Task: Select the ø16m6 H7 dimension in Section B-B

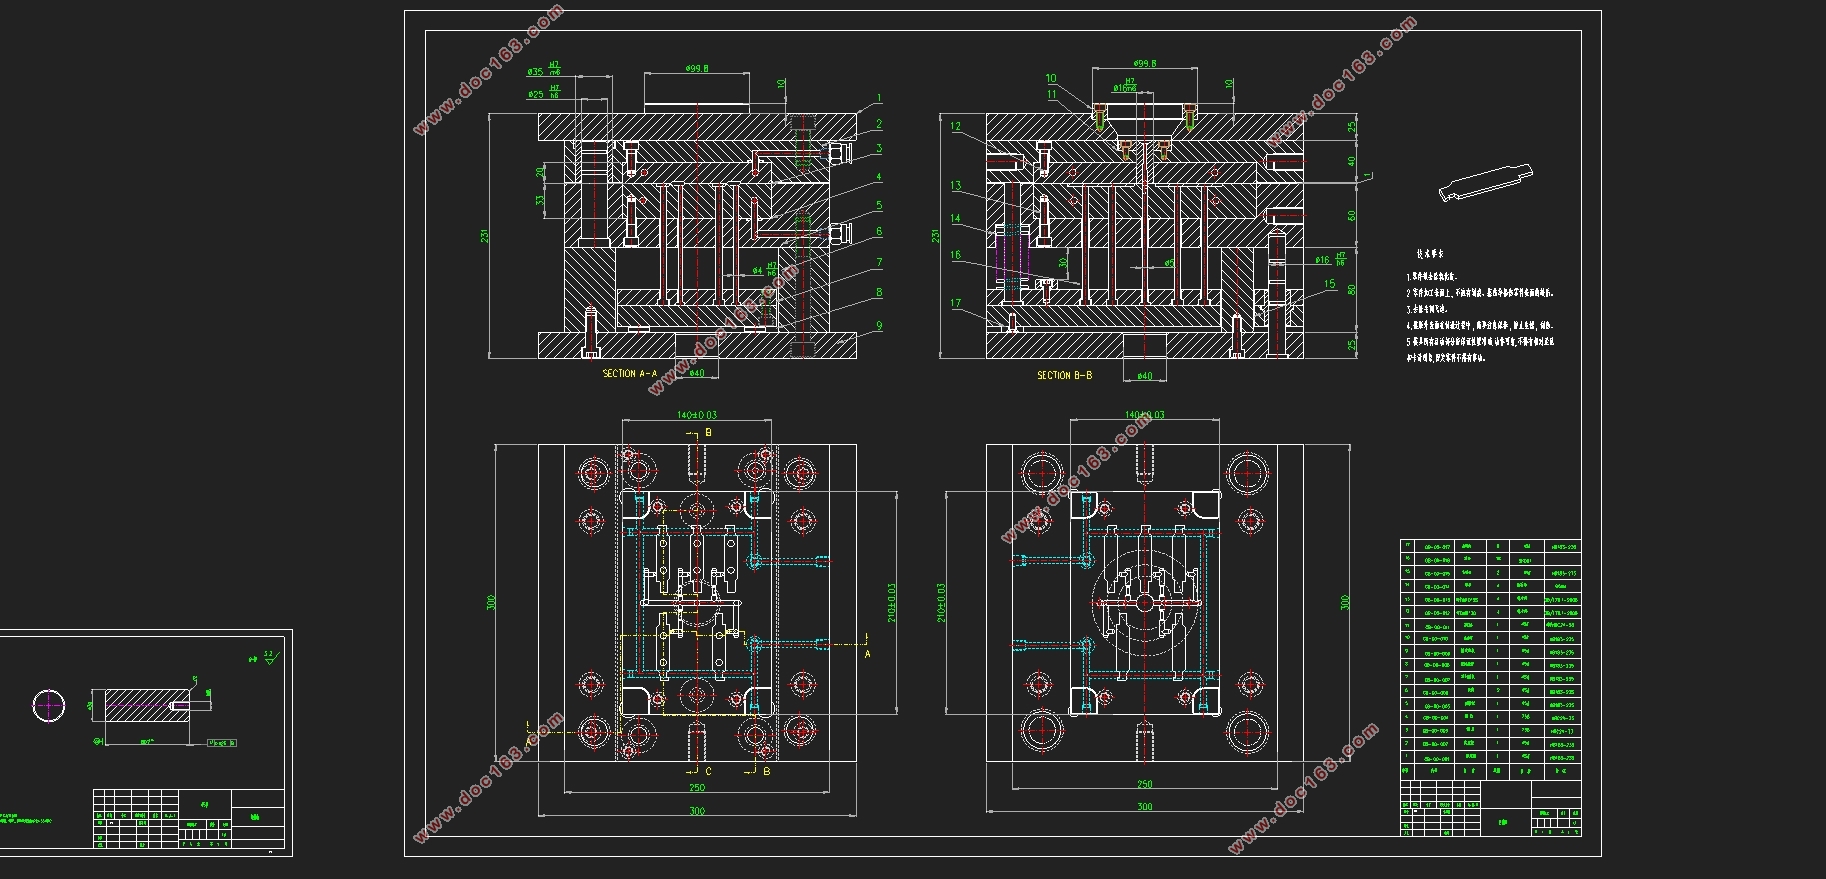Action: click(x=1126, y=85)
